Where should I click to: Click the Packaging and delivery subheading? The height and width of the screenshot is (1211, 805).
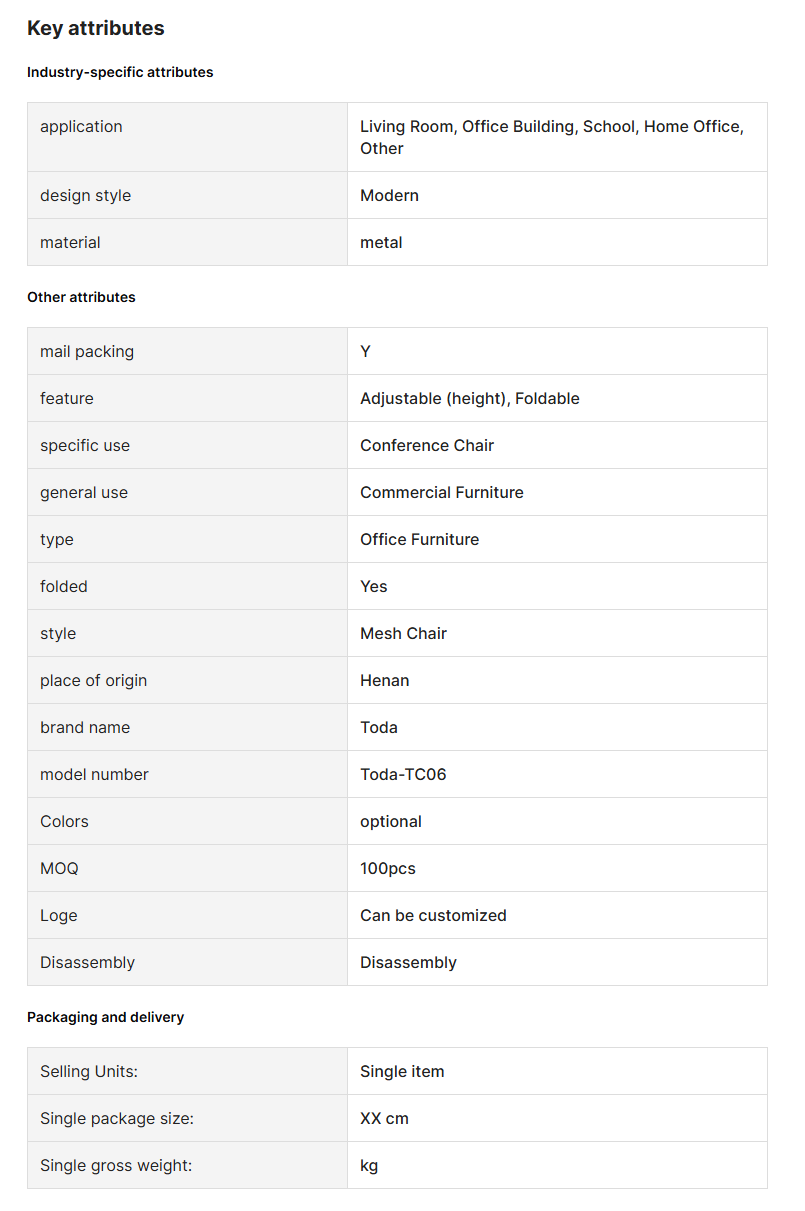click(106, 1017)
